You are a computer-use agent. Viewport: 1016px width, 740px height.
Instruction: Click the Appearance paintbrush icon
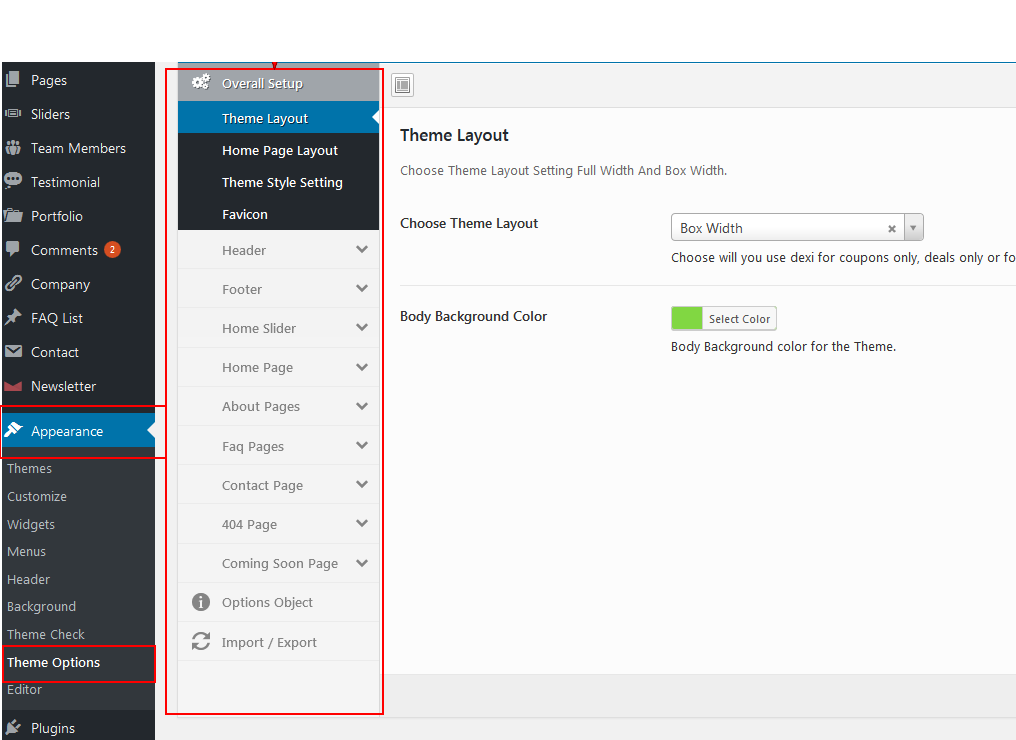[13, 431]
